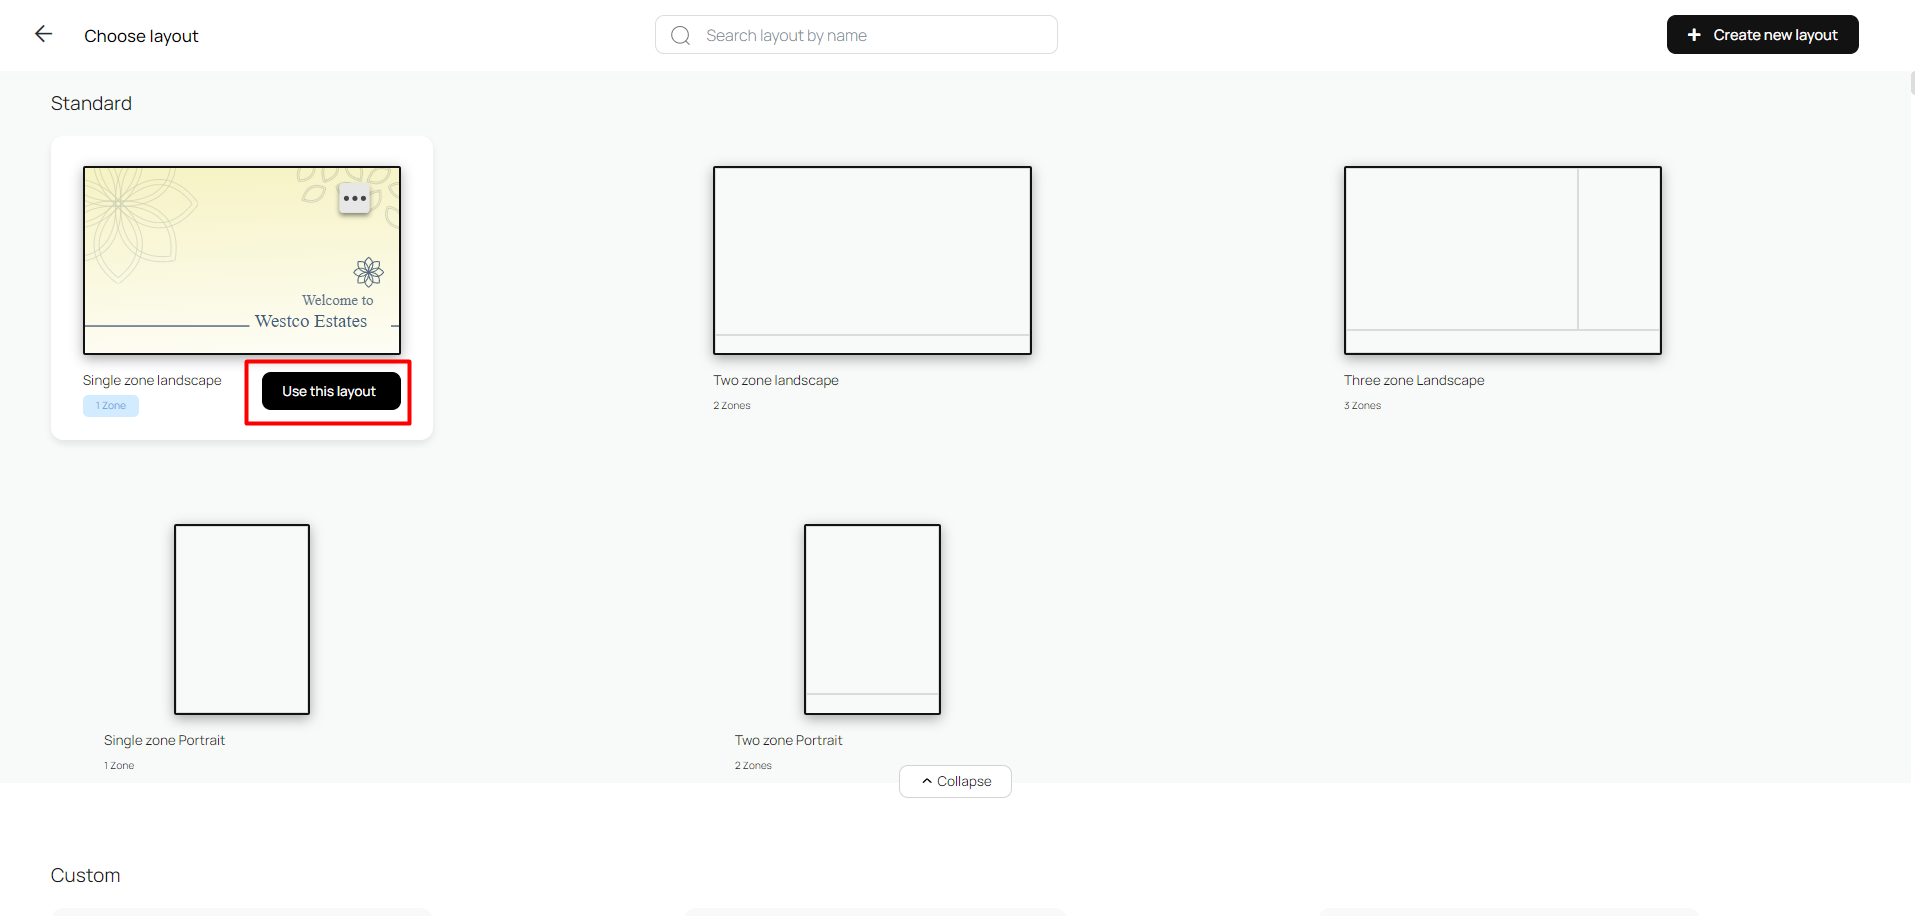This screenshot has height=916, width=1915.
Task: Click the Choose layout title
Action: click(x=141, y=36)
